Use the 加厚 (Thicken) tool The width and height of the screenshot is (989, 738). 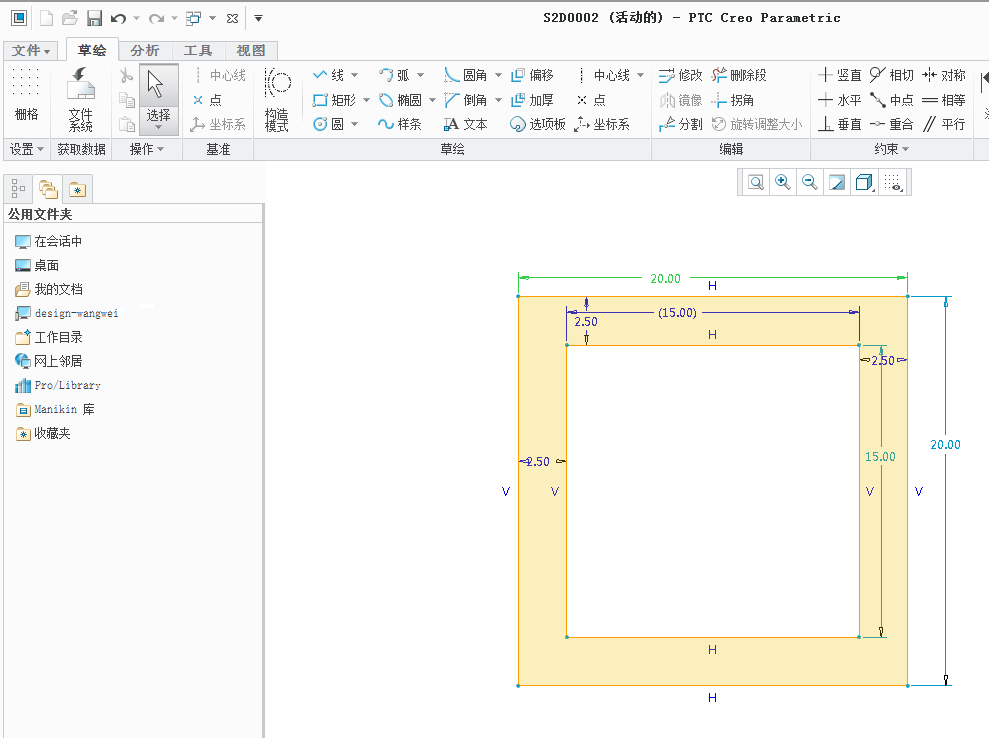tap(532, 100)
